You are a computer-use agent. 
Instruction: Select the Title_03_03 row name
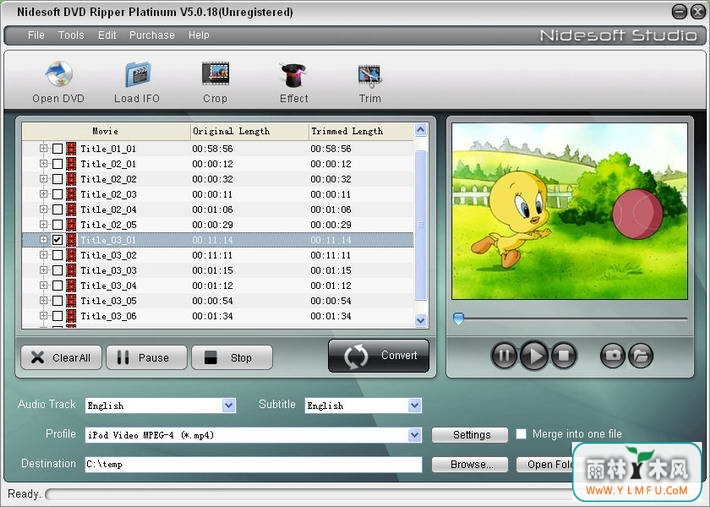pos(108,270)
